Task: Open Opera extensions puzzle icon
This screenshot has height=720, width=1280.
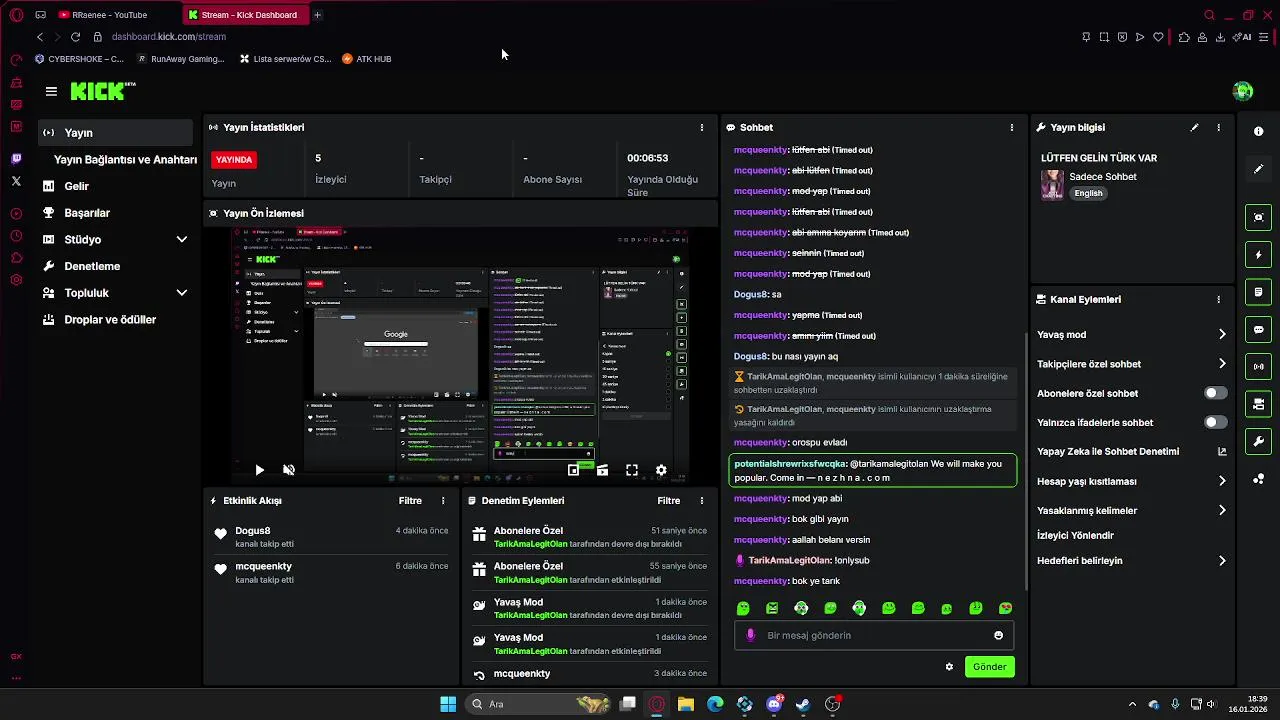Action: click(x=1184, y=37)
